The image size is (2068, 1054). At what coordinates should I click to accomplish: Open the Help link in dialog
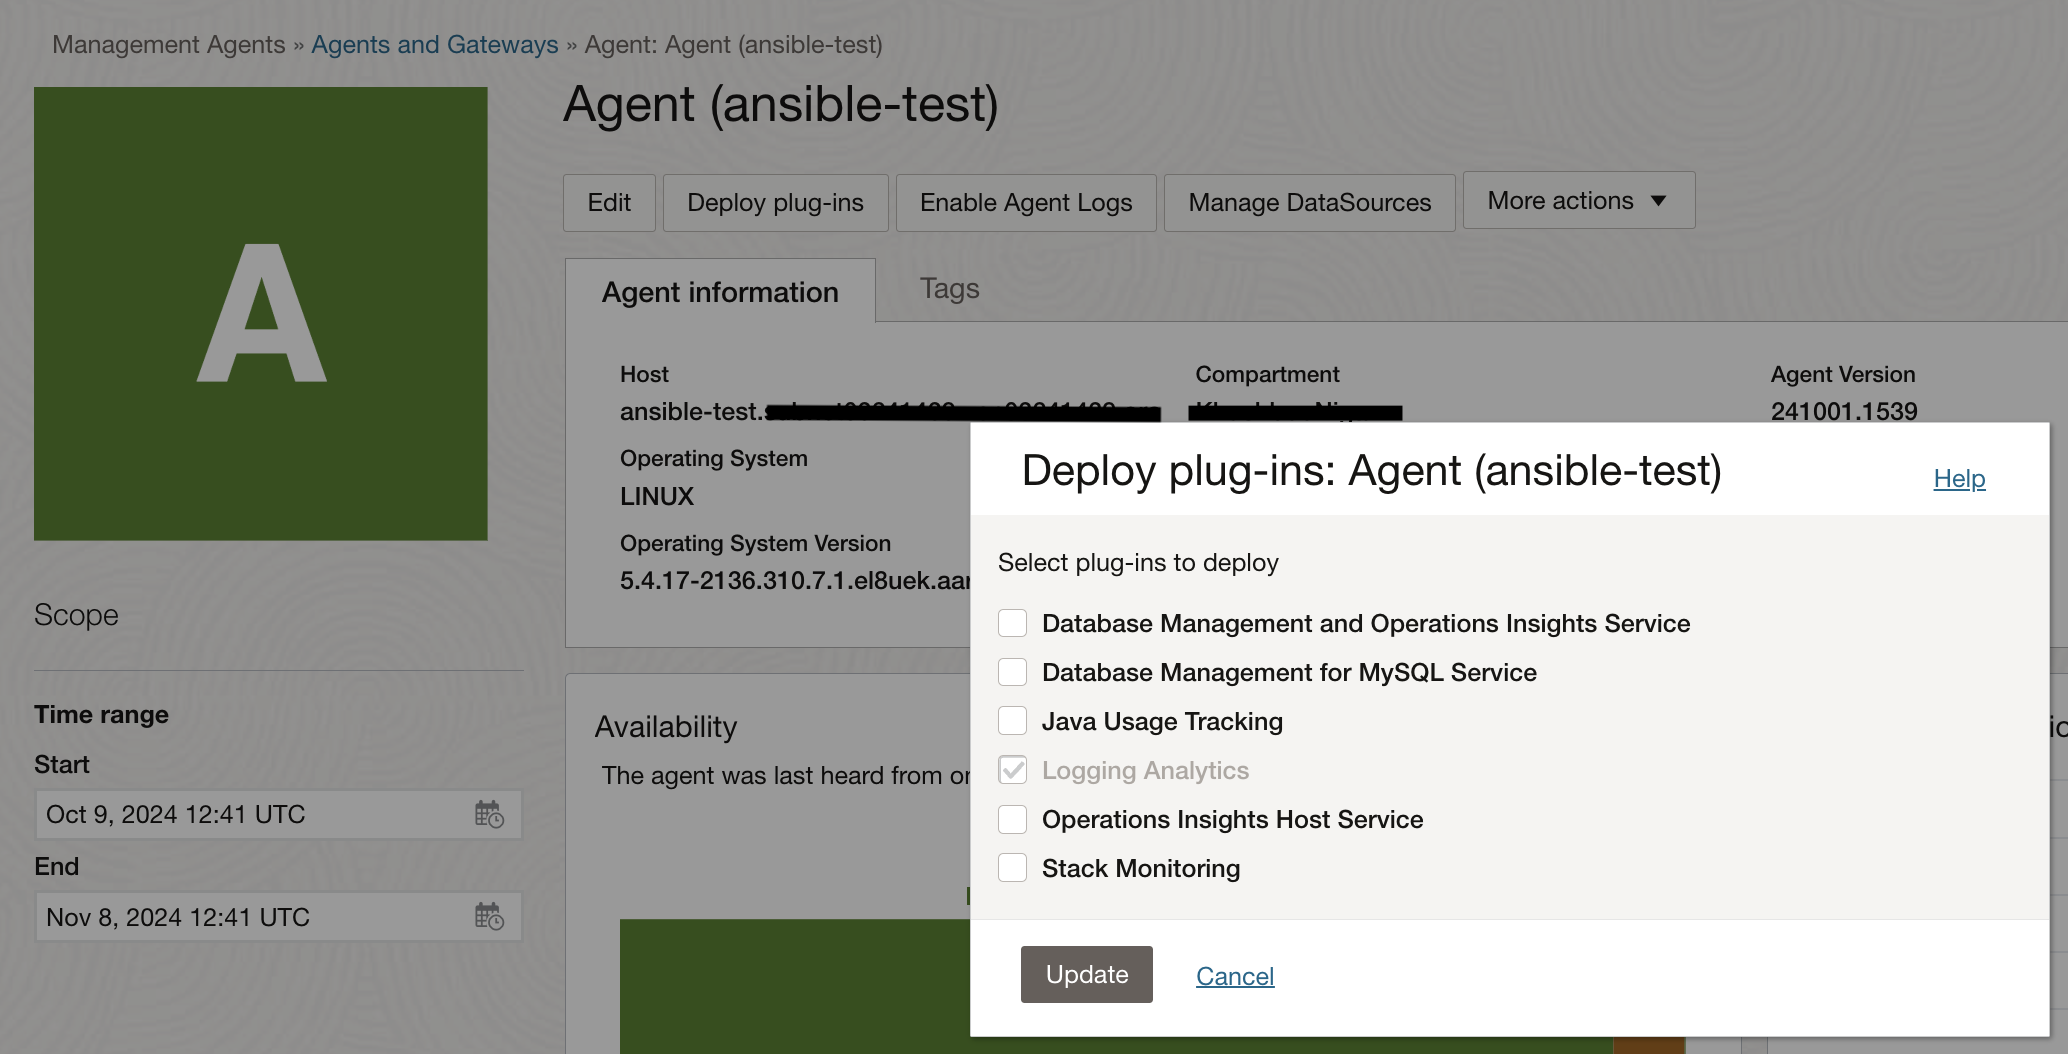click(x=1958, y=479)
